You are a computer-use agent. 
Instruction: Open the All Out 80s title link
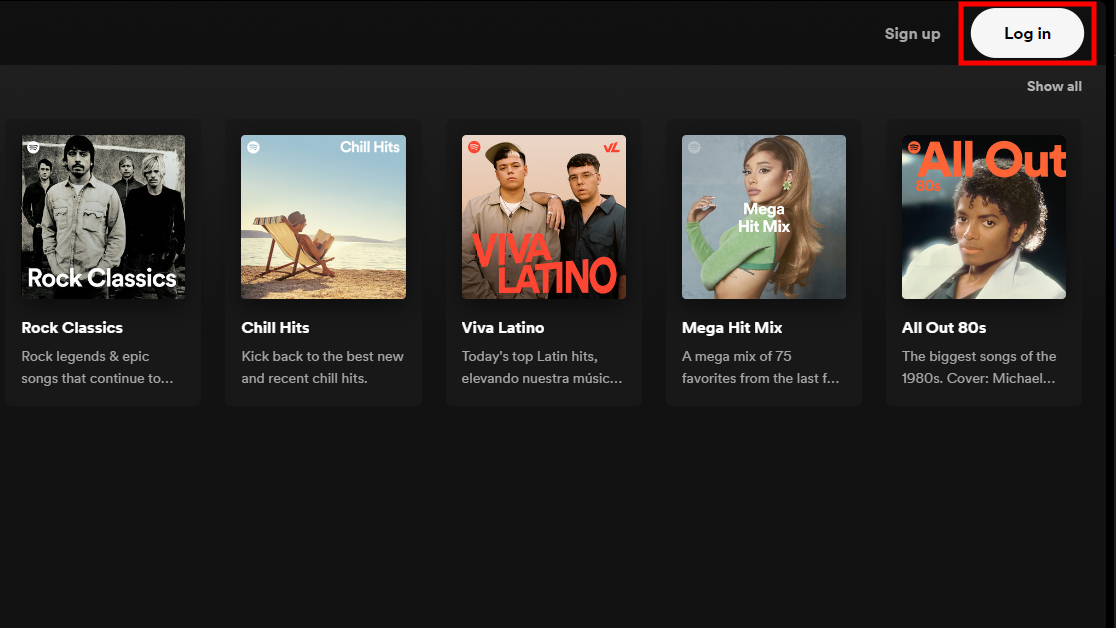(944, 328)
